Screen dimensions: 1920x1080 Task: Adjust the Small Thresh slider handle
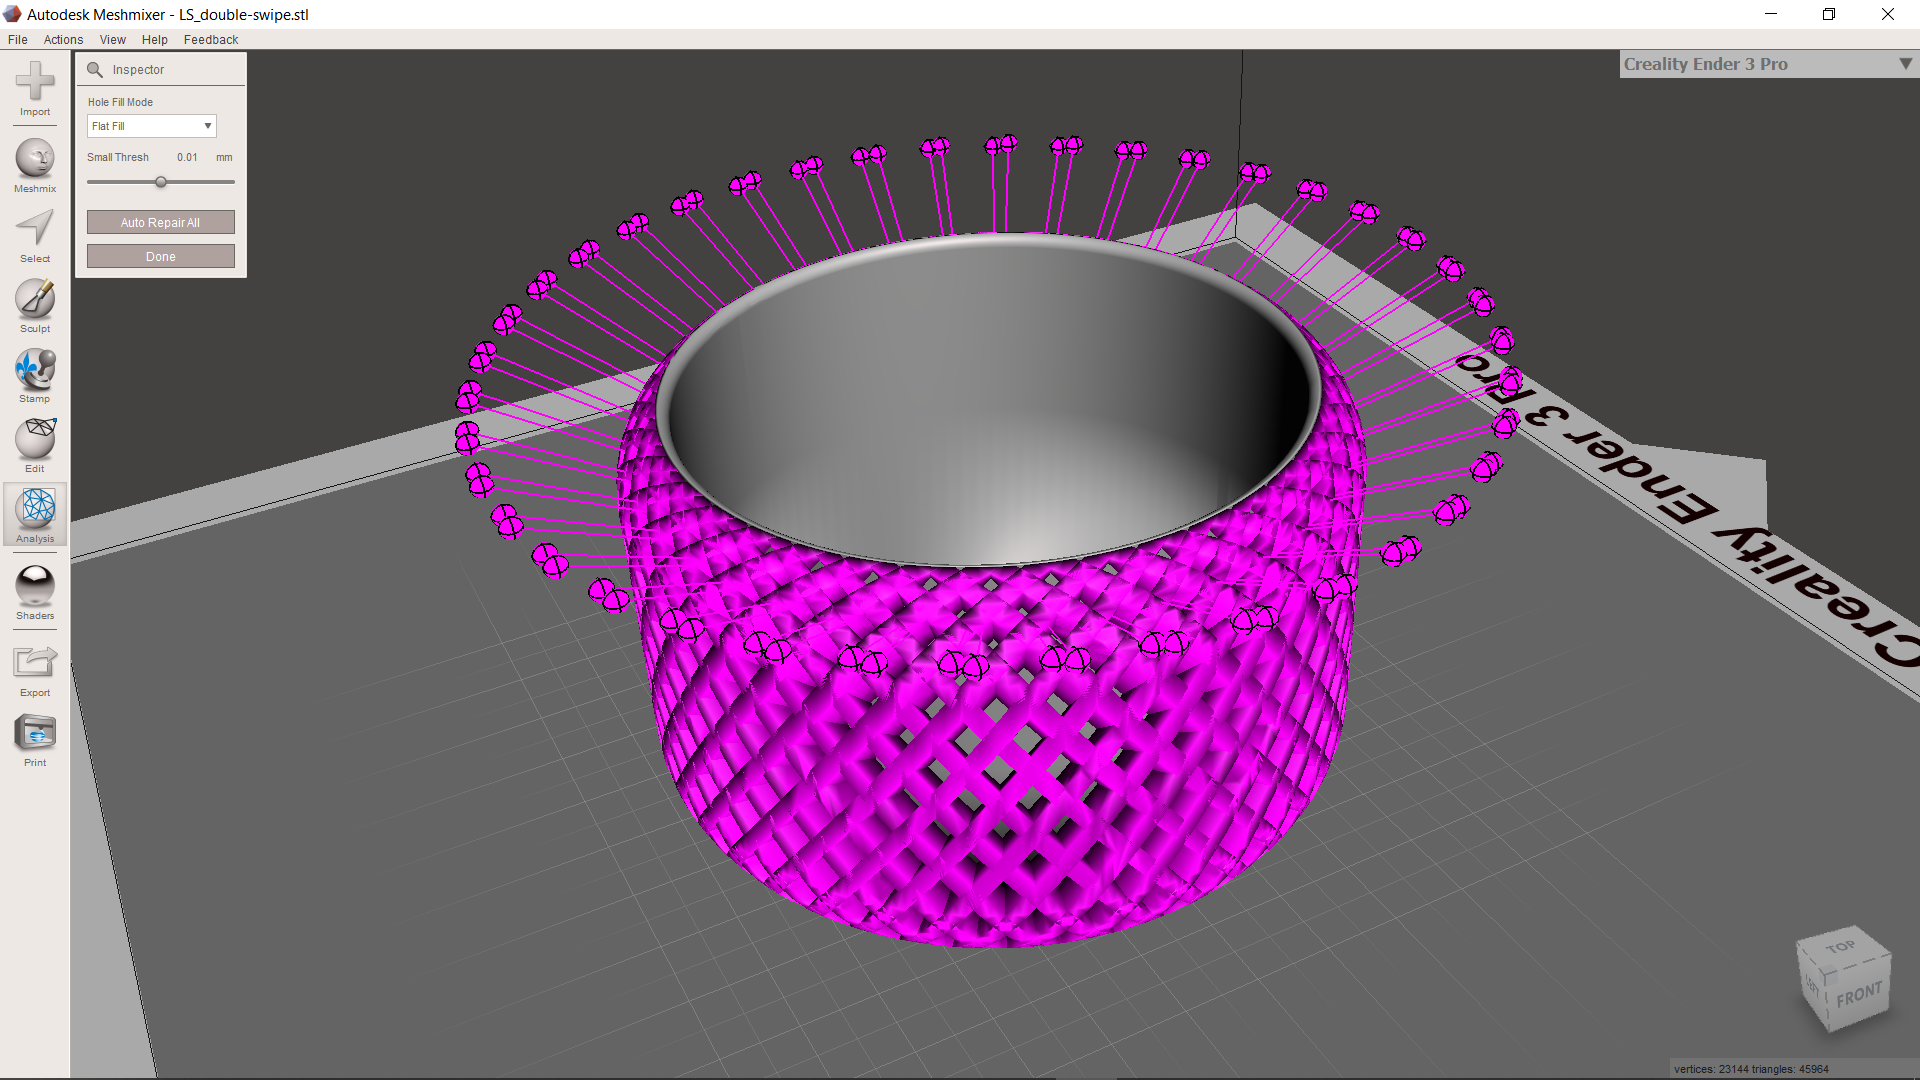pos(161,182)
